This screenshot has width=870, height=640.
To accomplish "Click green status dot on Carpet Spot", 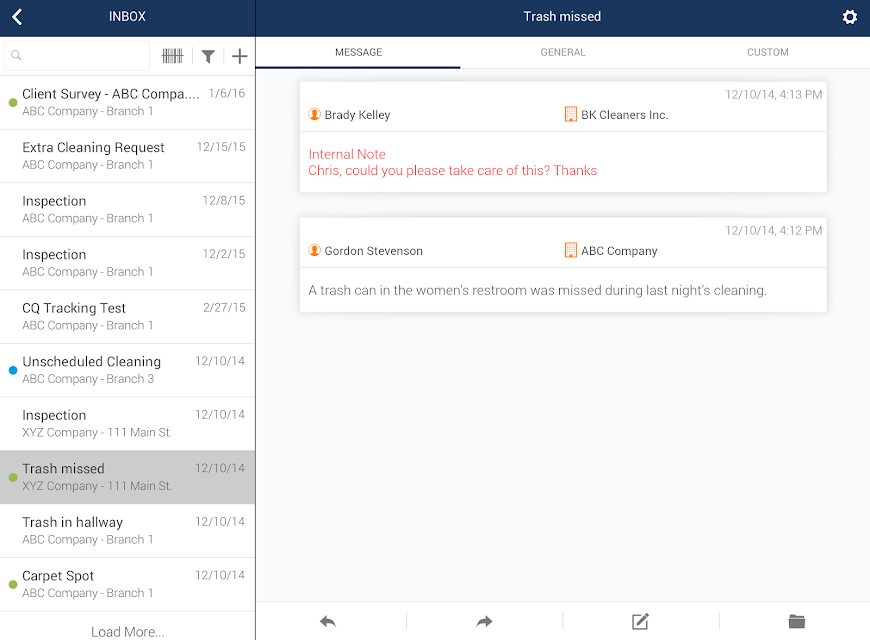I will pos(13,584).
